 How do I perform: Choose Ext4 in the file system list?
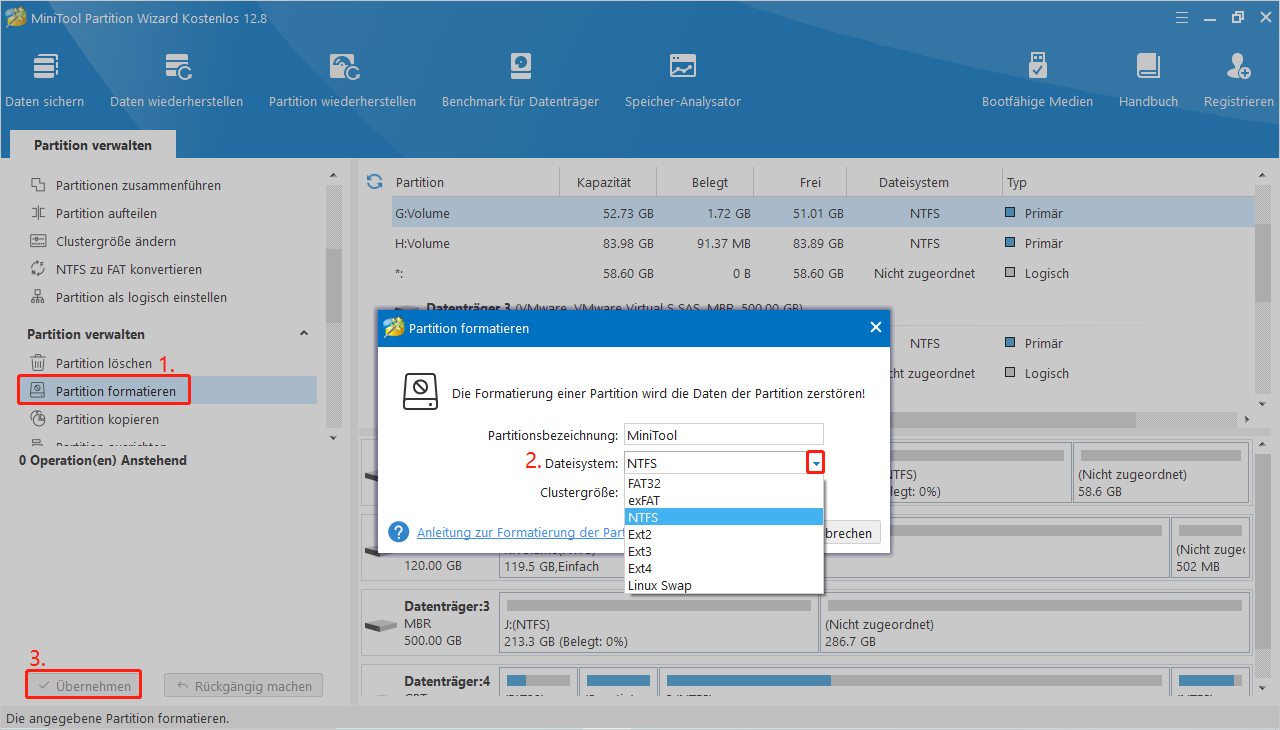click(x=724, y=568)
